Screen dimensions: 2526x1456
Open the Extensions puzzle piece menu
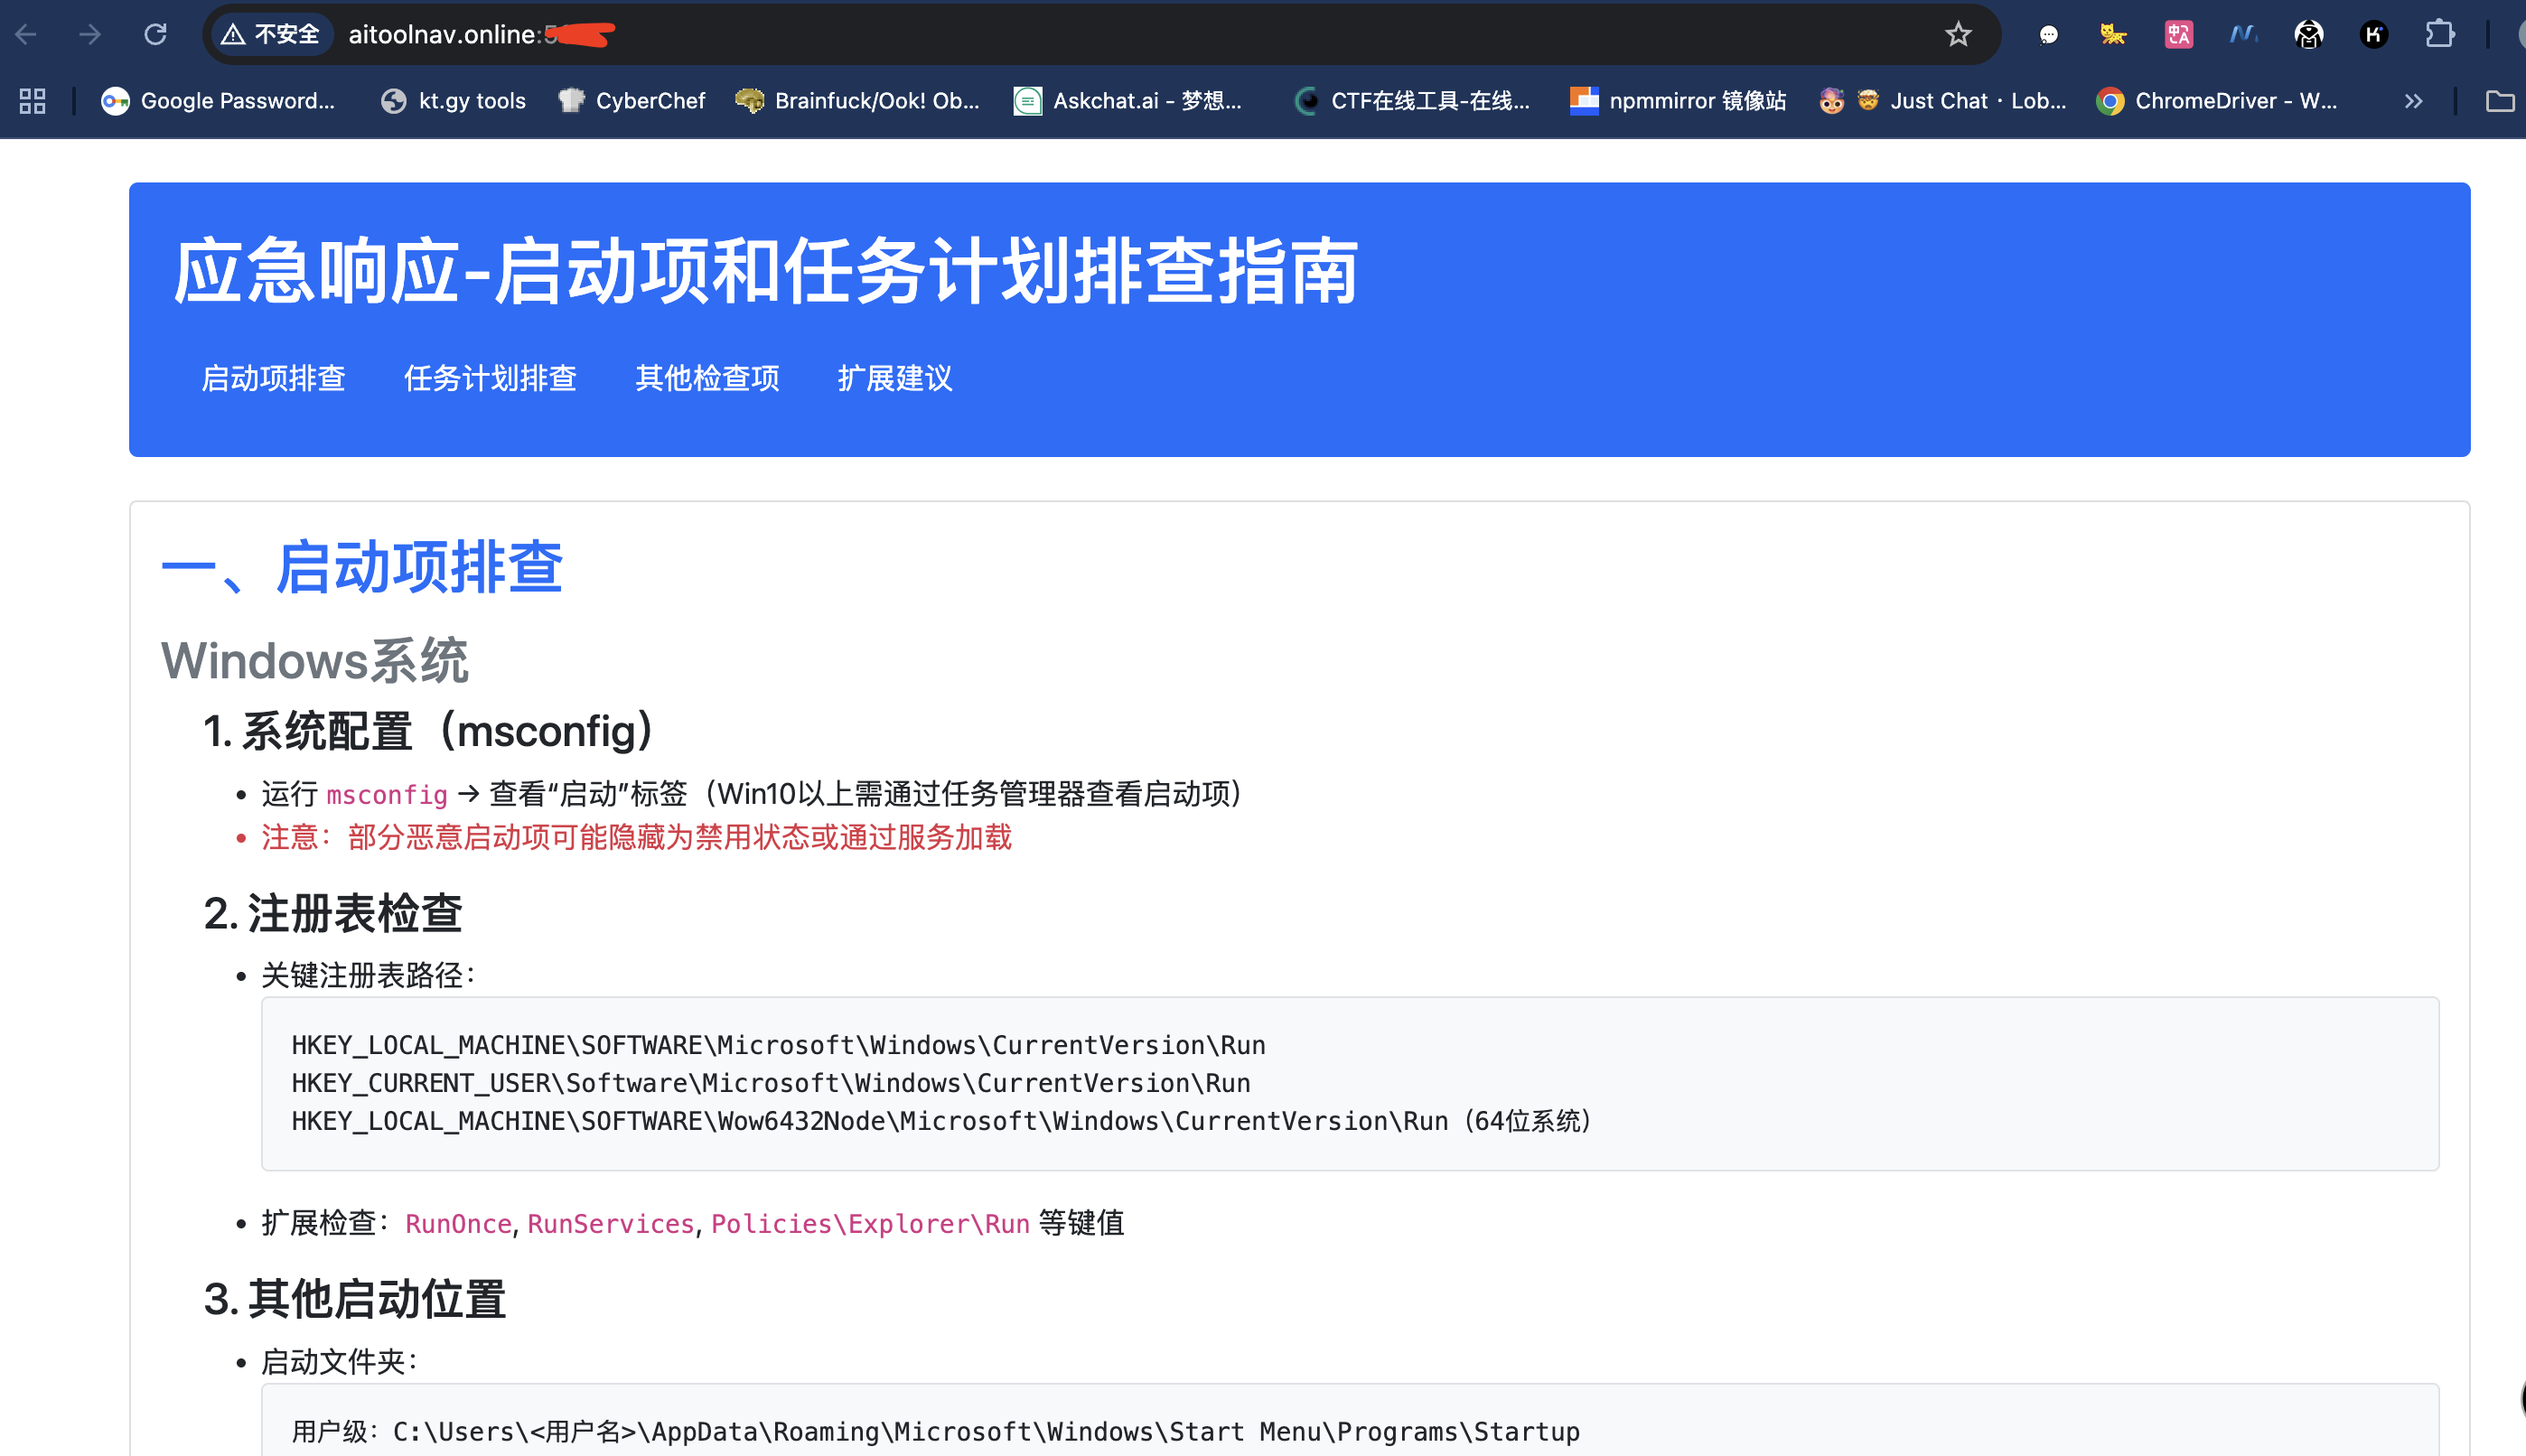2439,35
